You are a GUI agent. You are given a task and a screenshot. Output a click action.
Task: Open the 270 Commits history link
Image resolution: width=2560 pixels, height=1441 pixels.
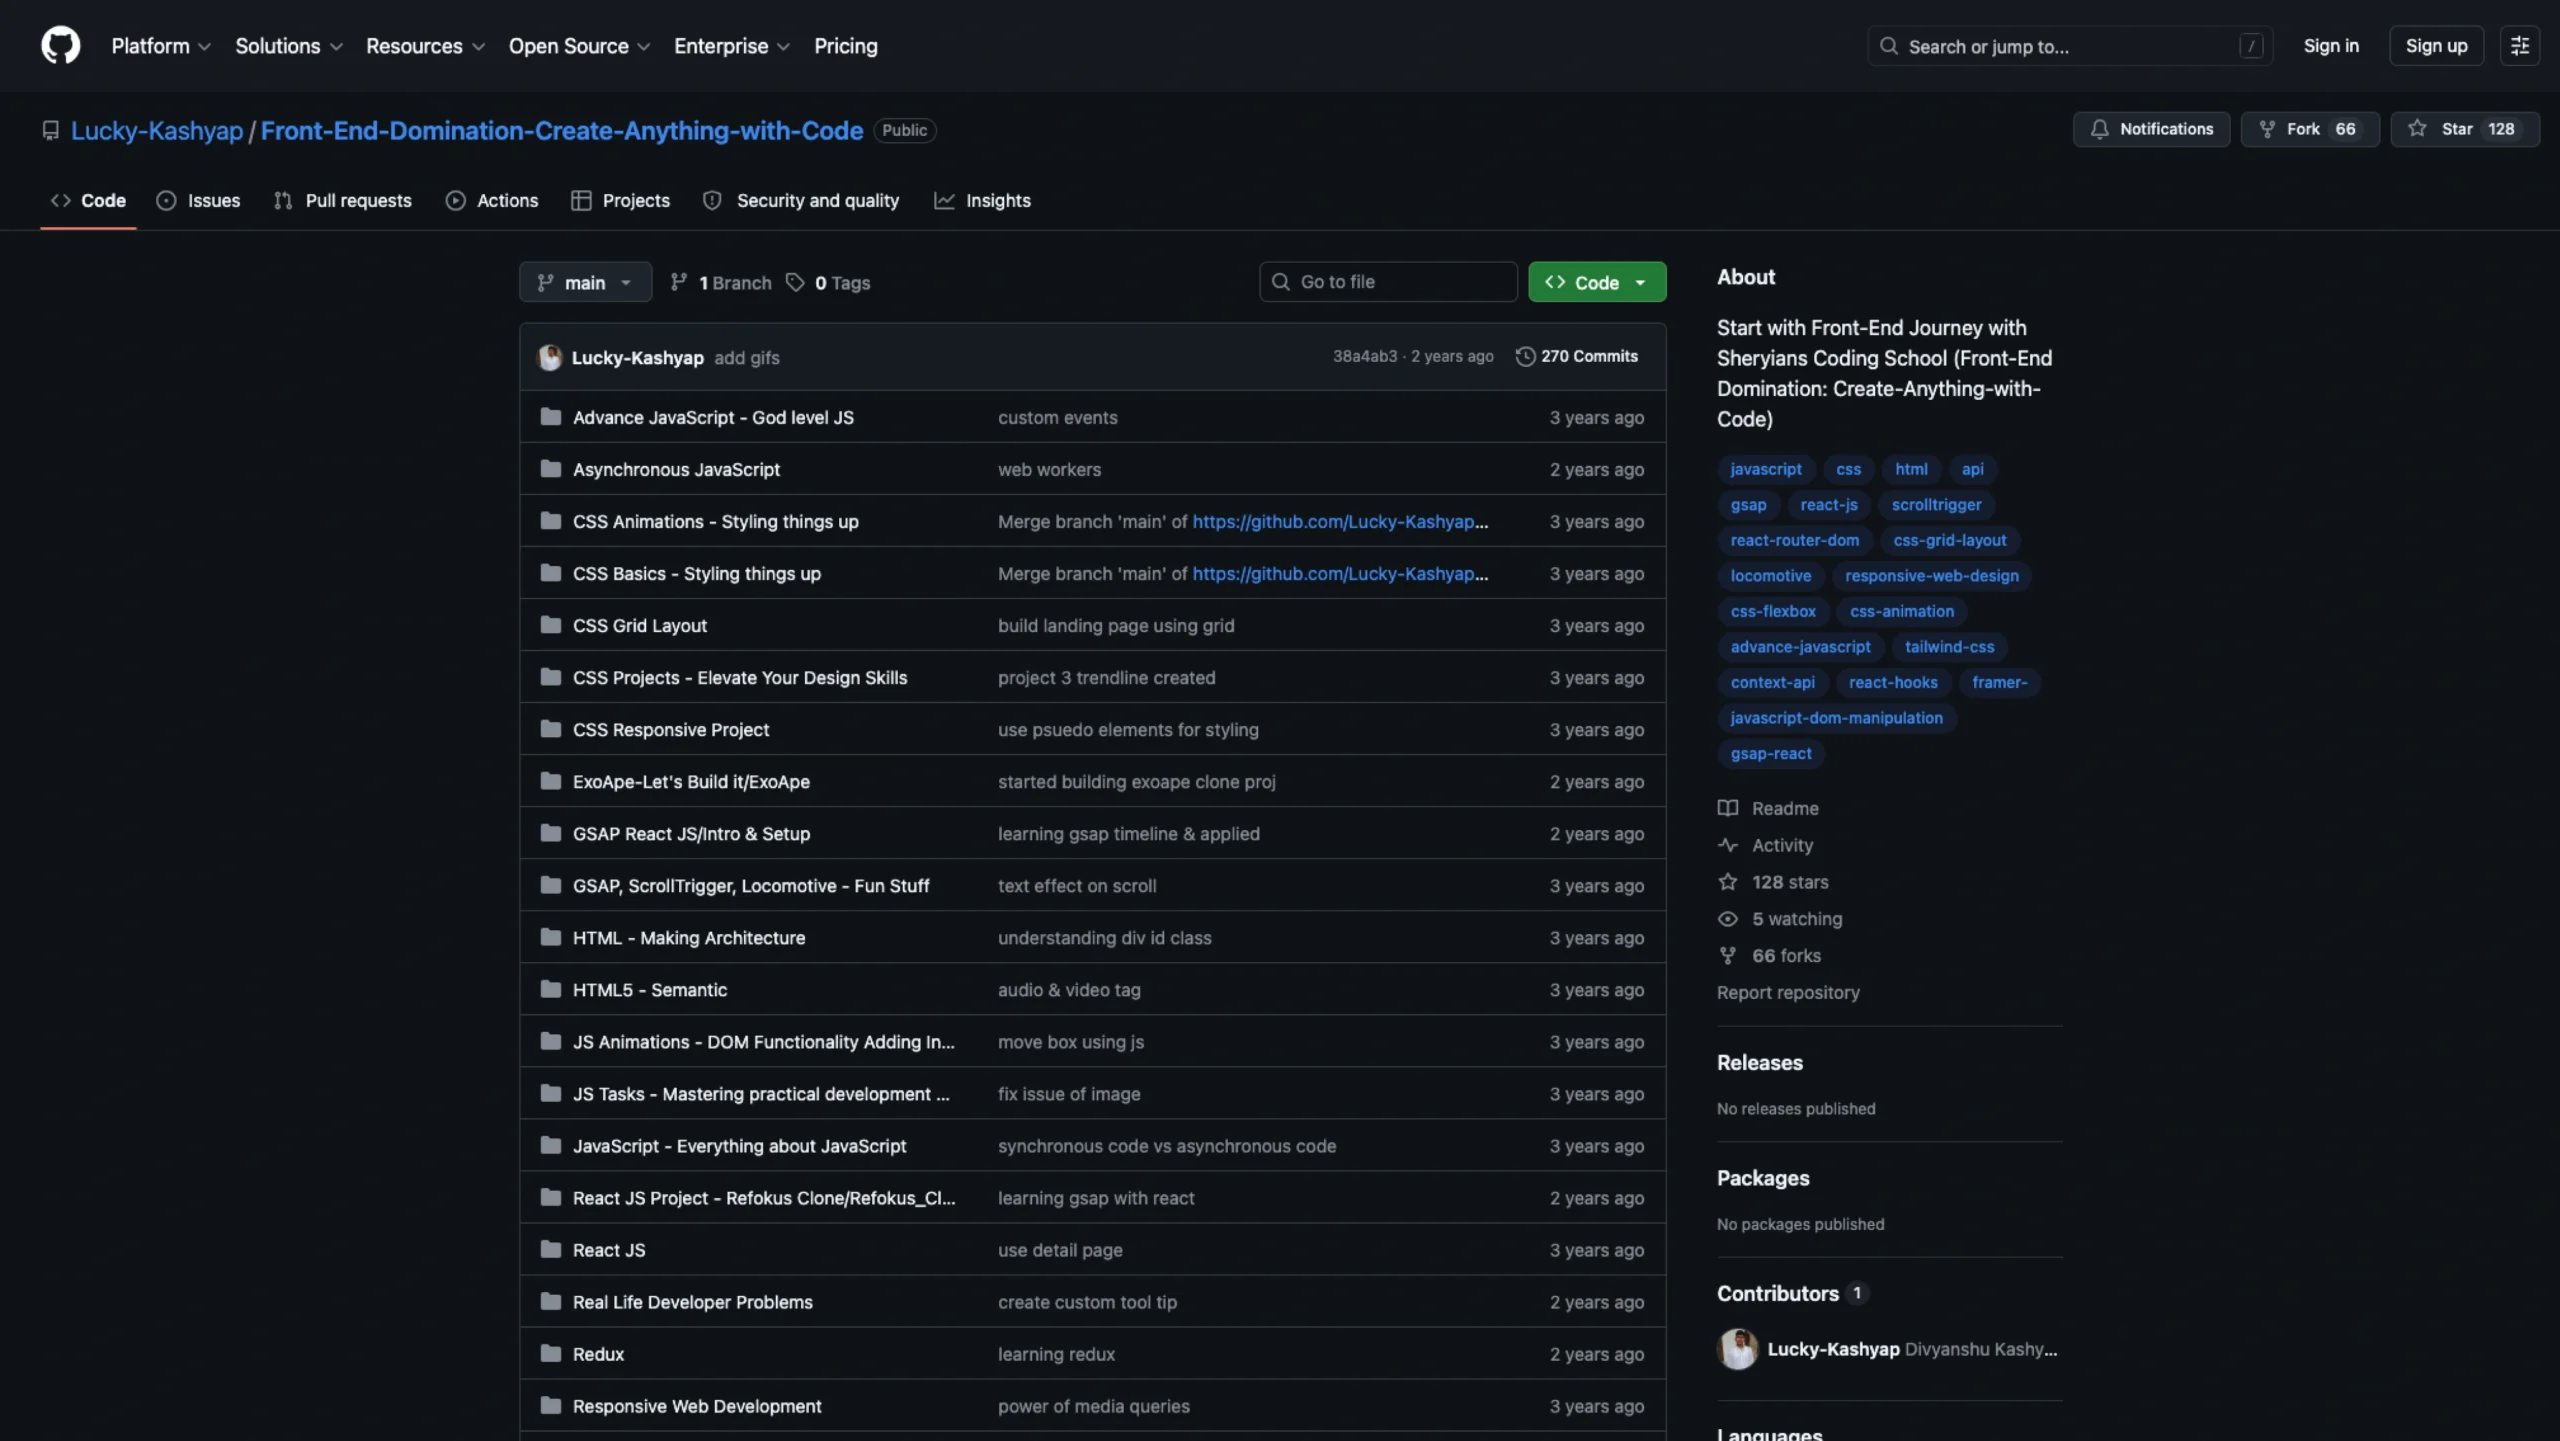(x=1577, y=357)
